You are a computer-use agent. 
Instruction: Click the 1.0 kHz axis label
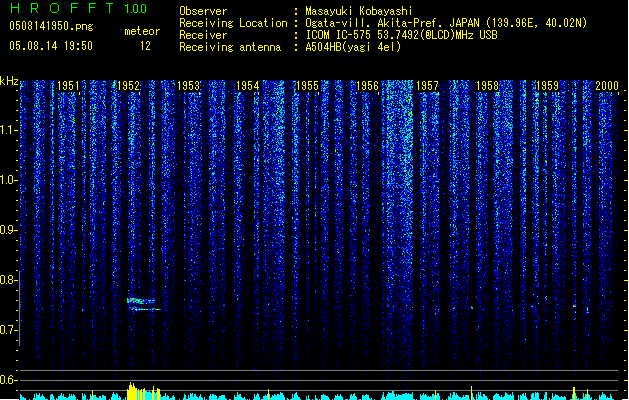coord(8,180)
